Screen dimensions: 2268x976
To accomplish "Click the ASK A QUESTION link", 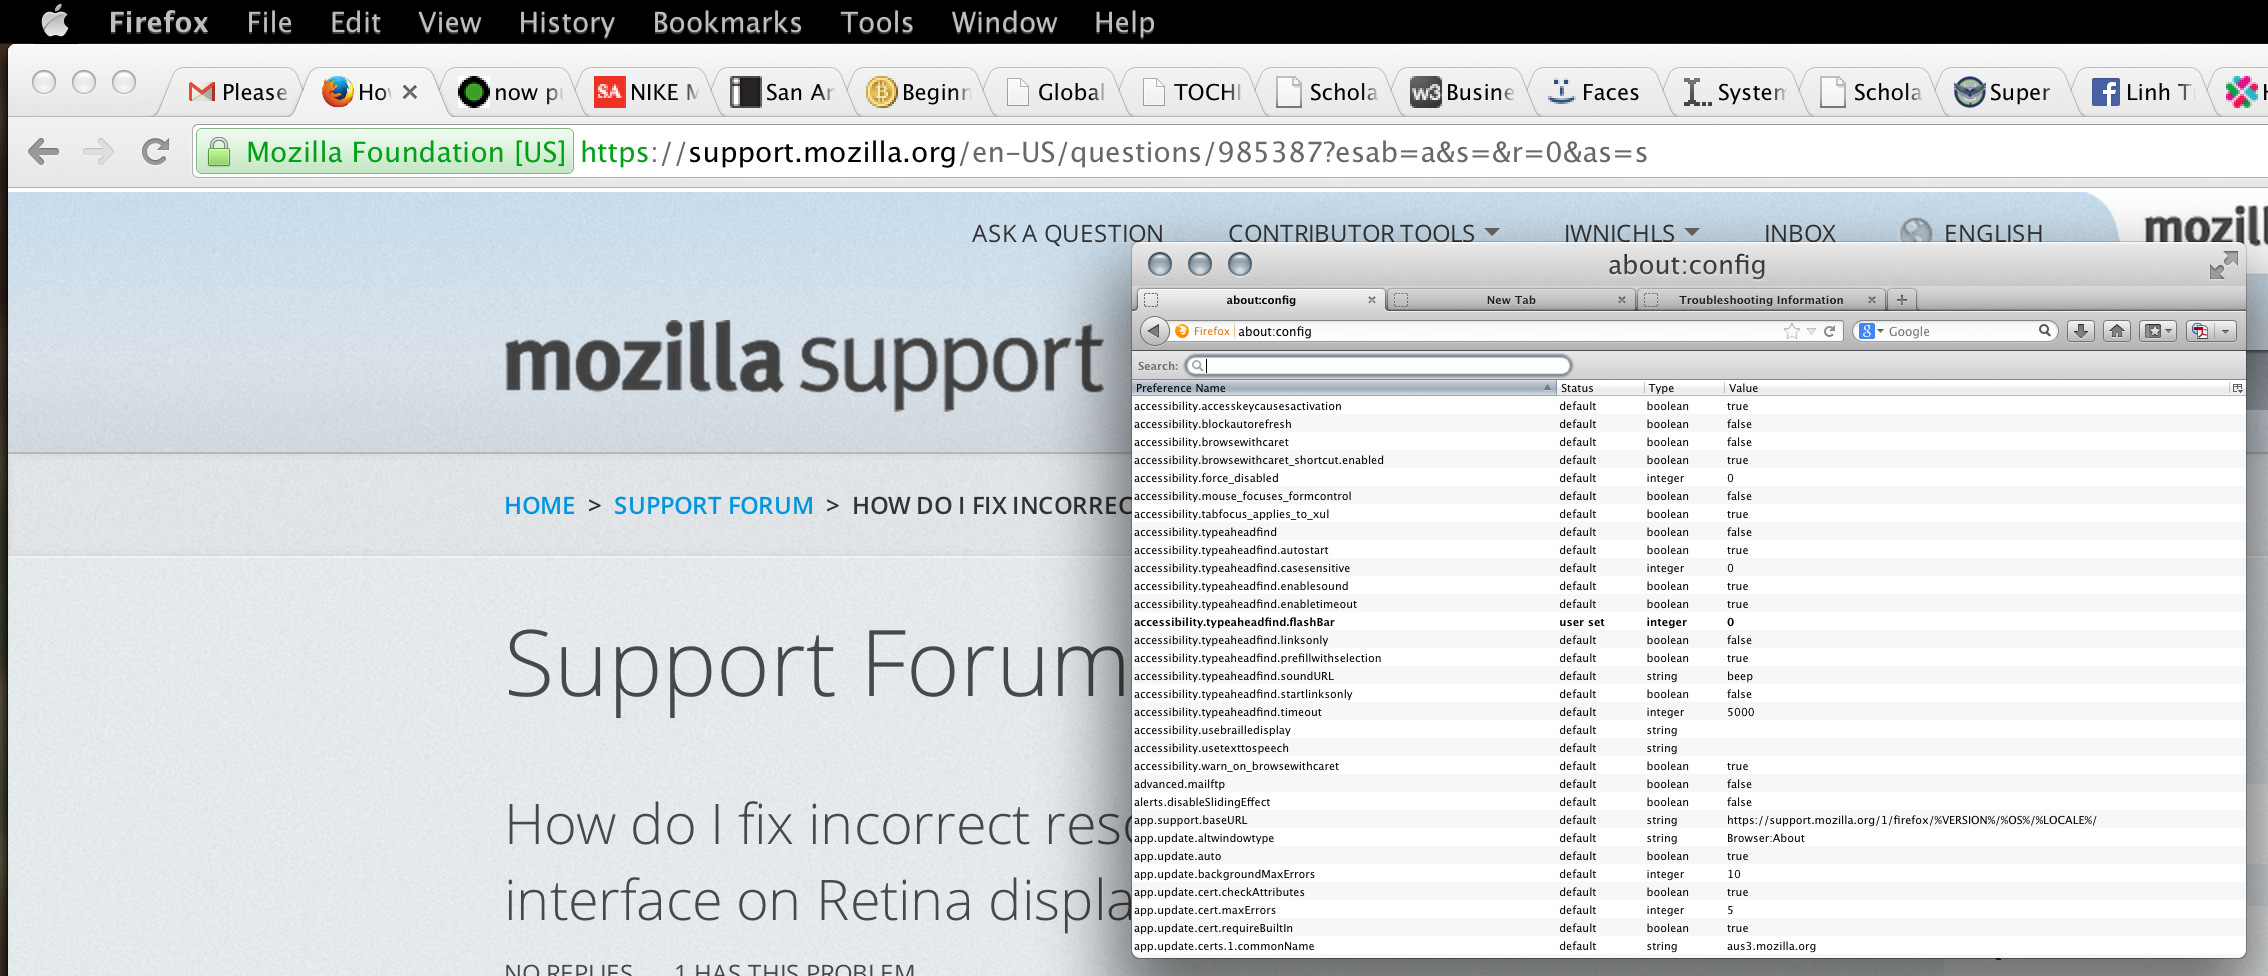I will point(1067,233).
